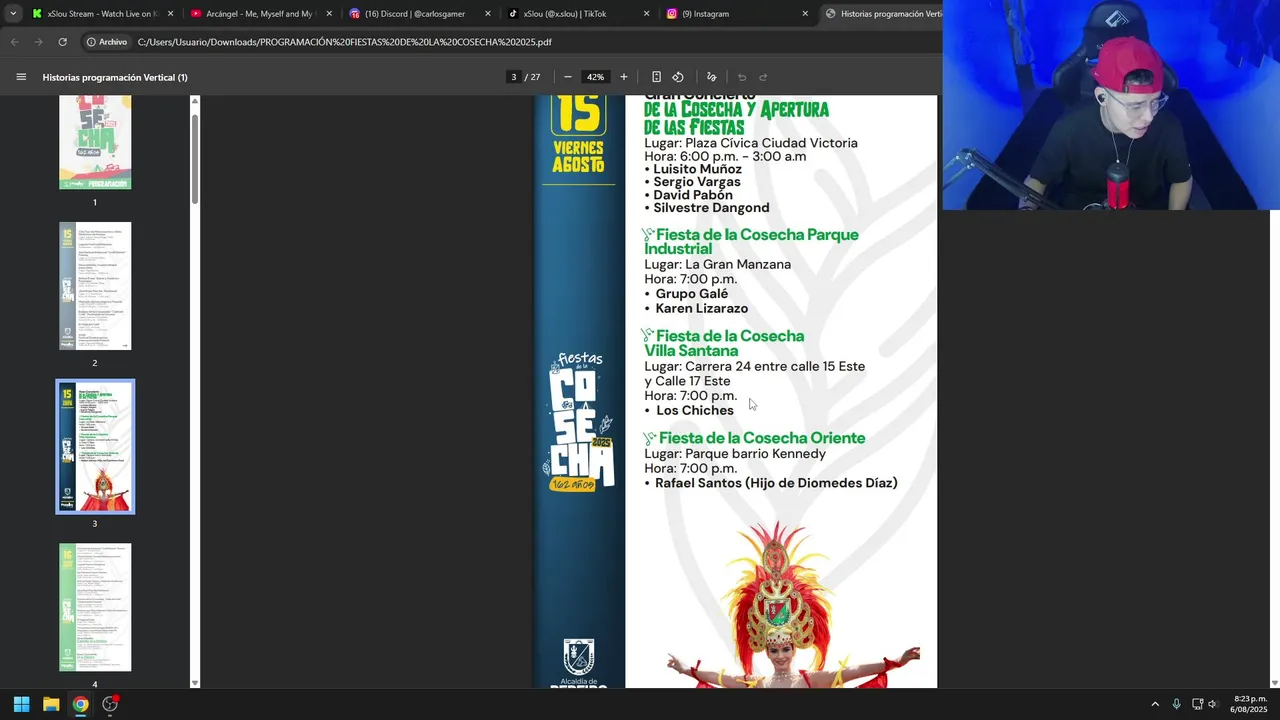This screenshot has width=1280, height=720.
Task: Open page 4 thumbnail
Action: [x=95, y=607]
